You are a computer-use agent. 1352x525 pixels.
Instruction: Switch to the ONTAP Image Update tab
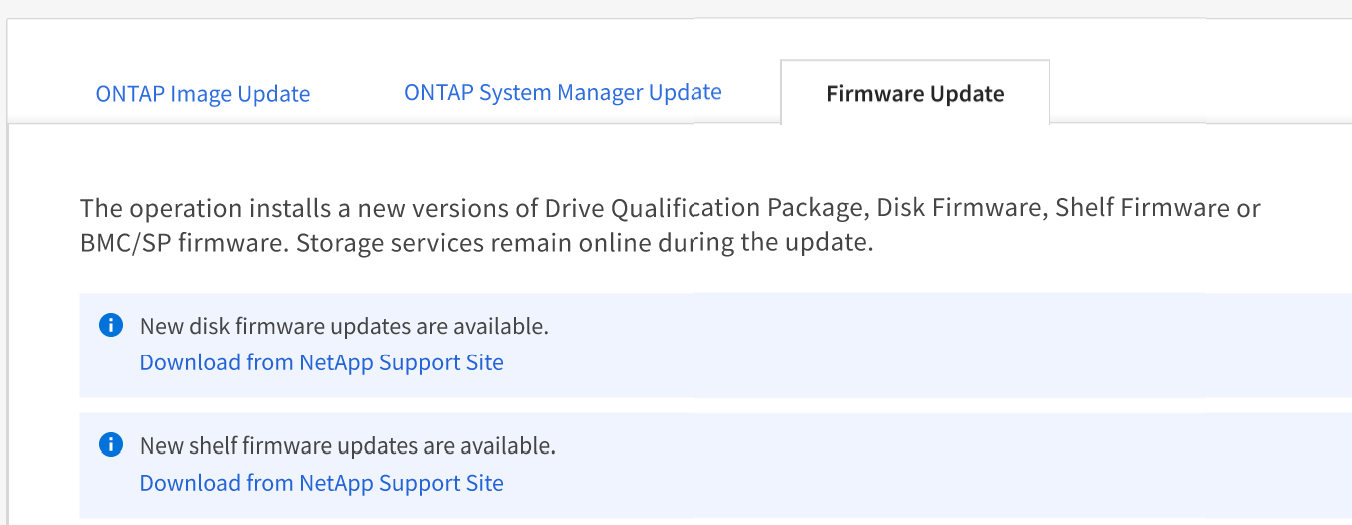pyautogui.click(x=203, y=94)
